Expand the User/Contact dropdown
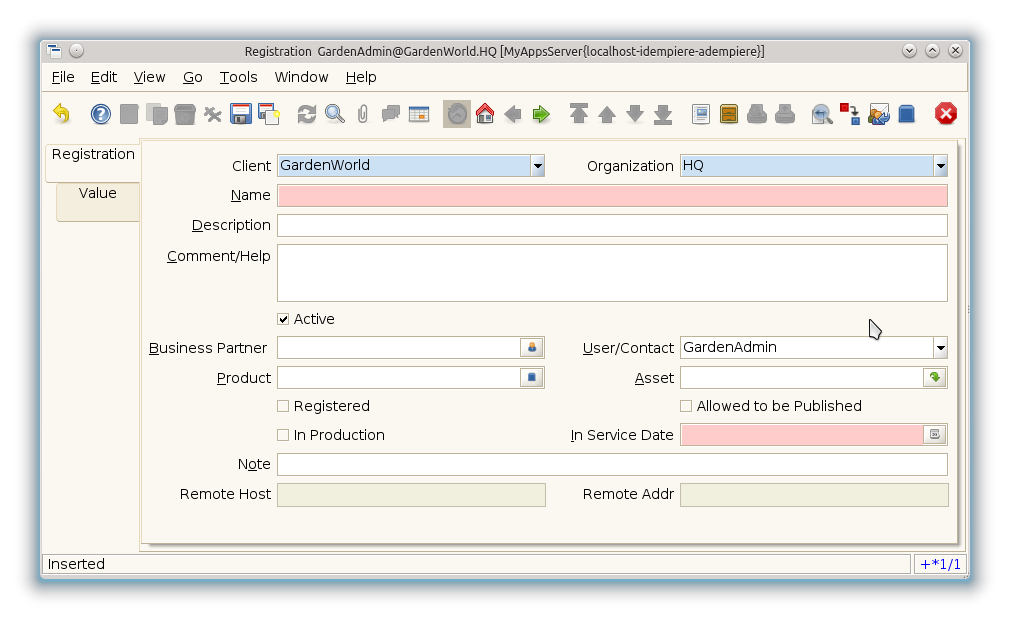Image resolution: width=1010 pixels, height=619 pixels. 940,348
